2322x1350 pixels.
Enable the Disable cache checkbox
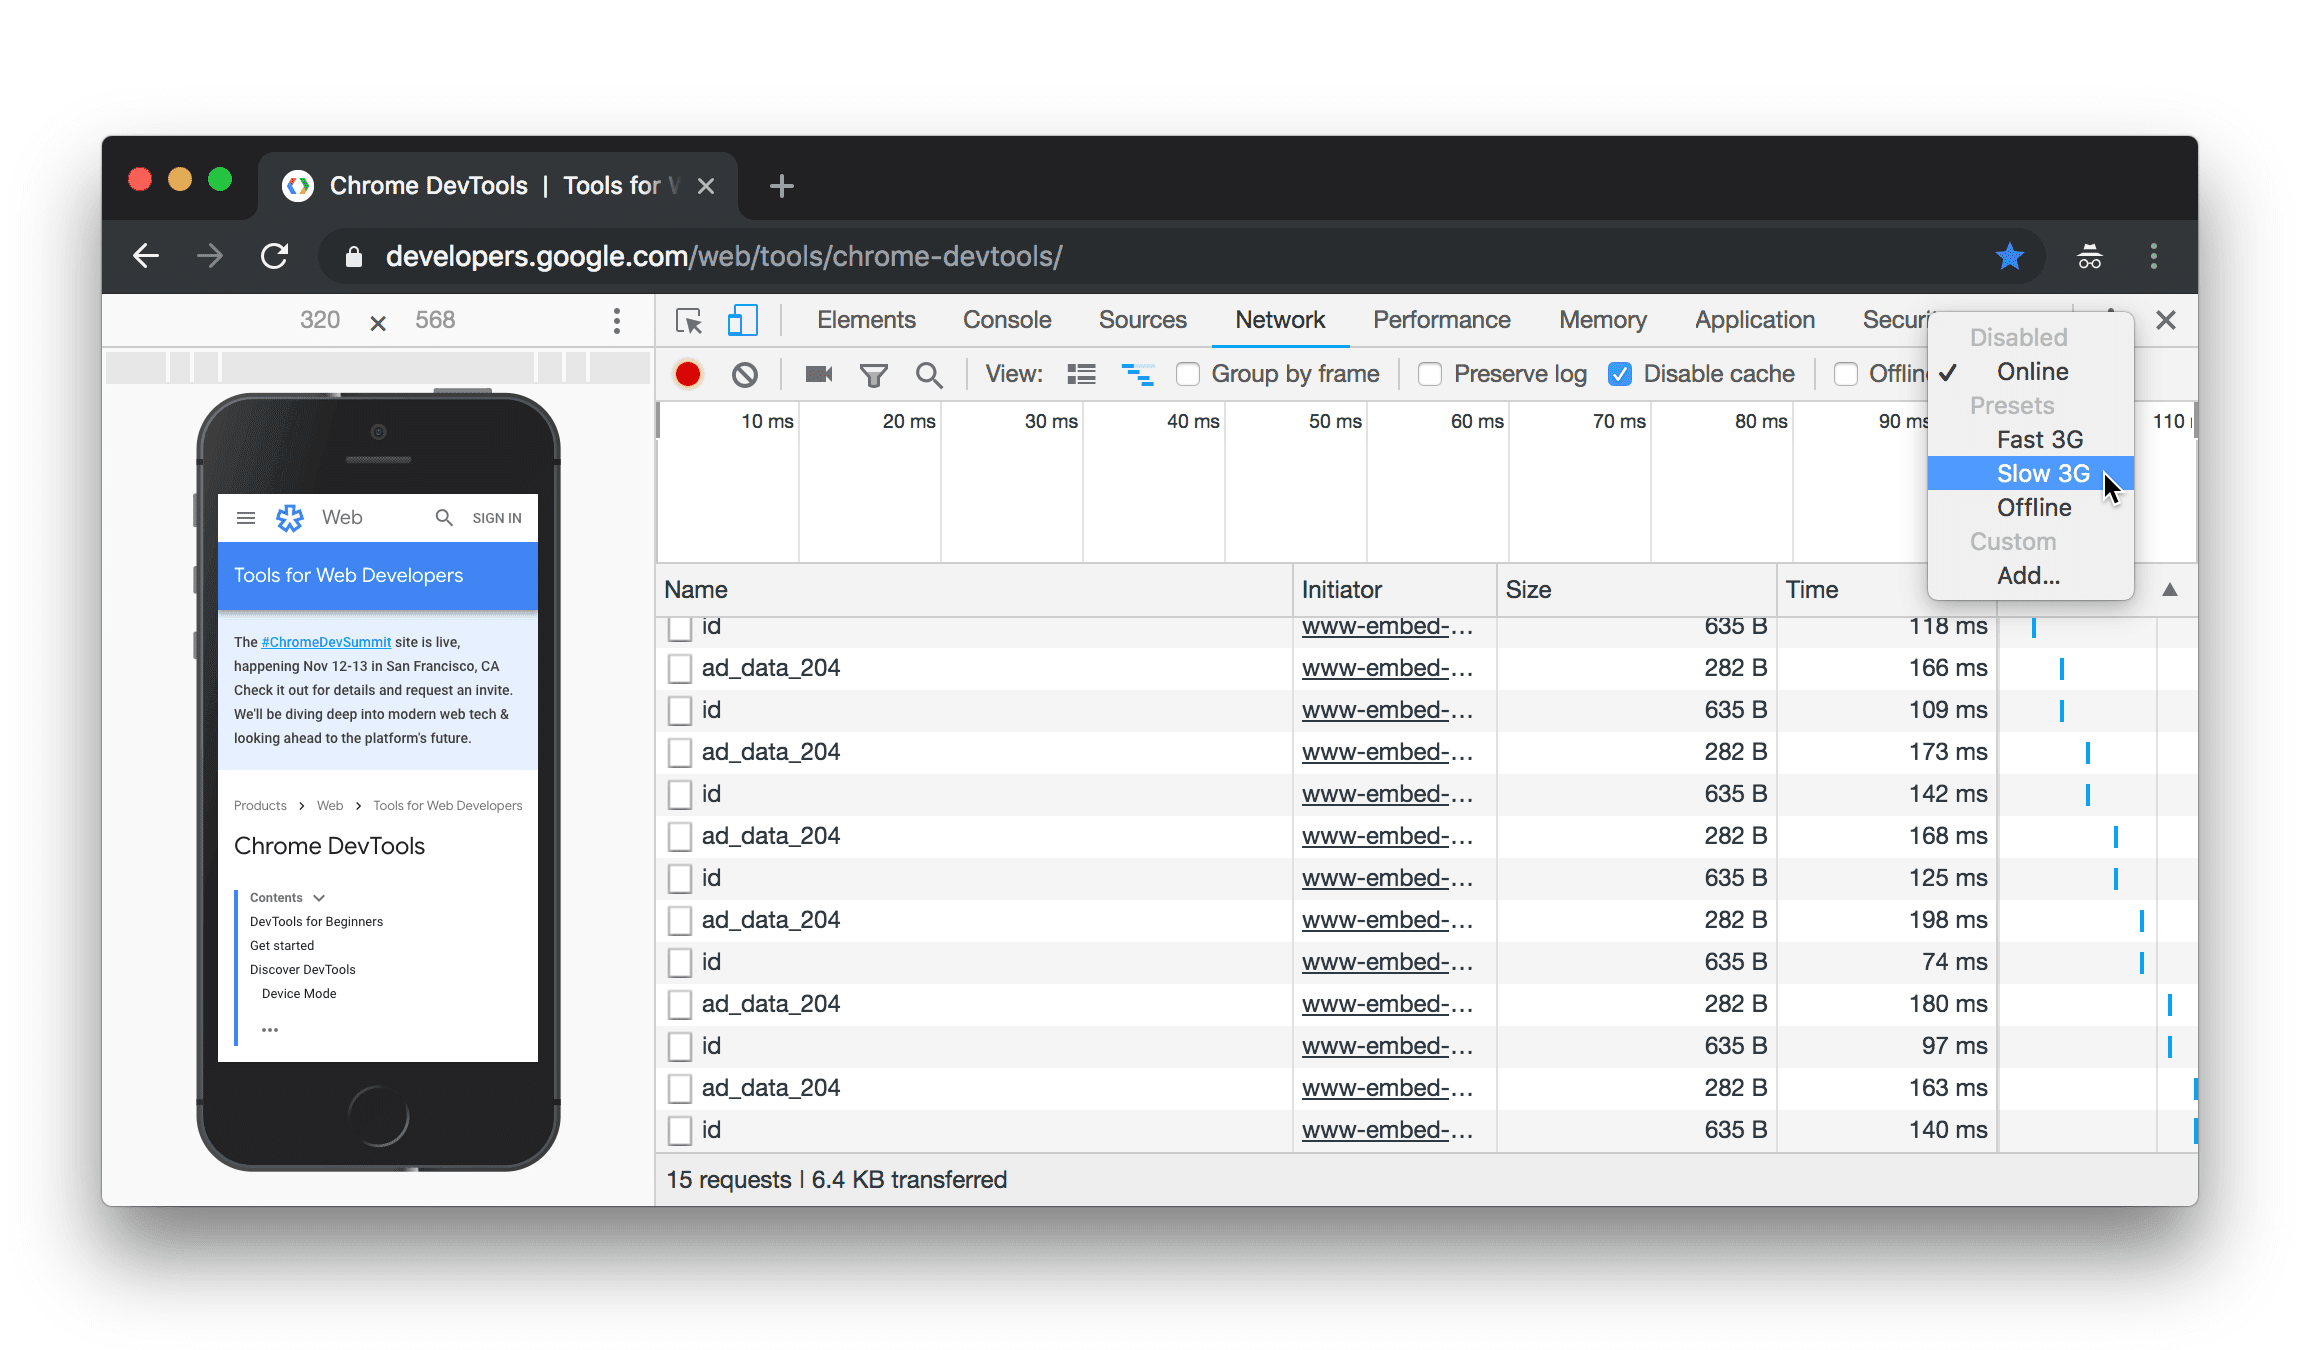[1620, 373]
